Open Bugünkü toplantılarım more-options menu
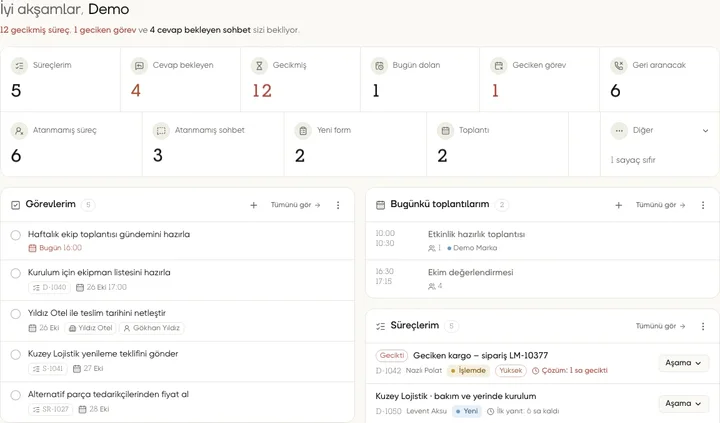 (703, 205)
